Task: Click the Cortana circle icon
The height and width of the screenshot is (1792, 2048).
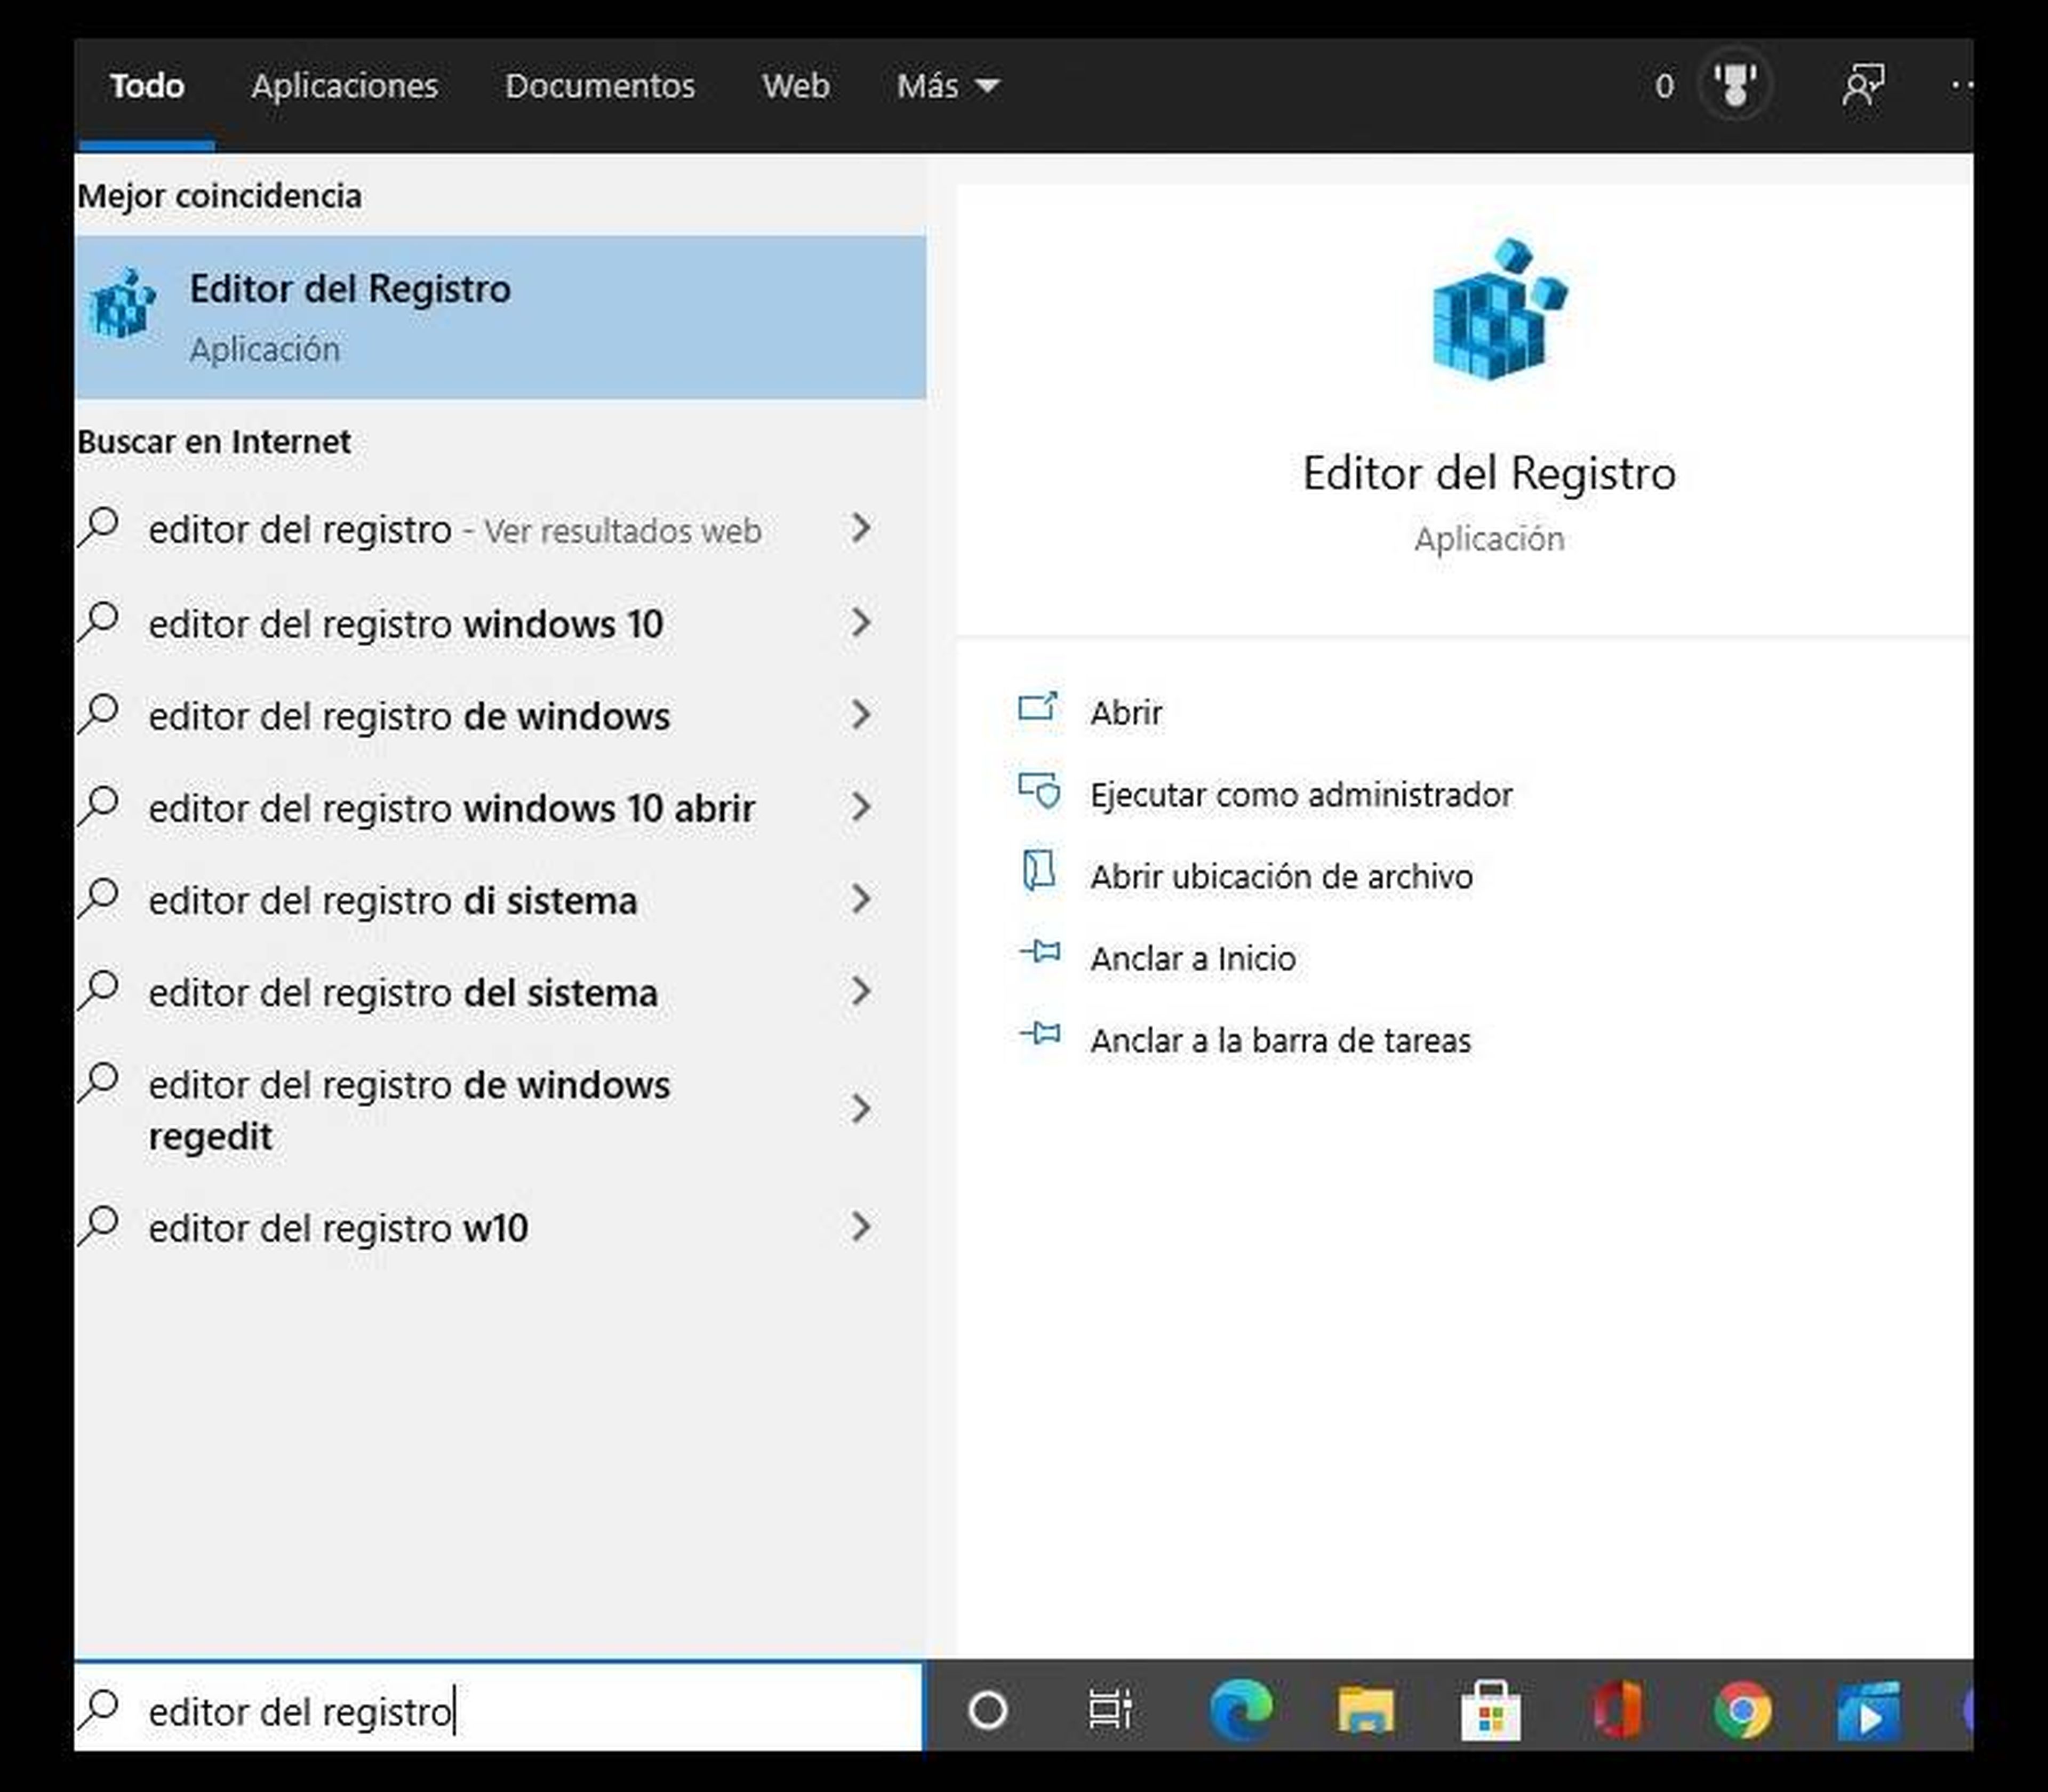Action: click(988, 1710)
